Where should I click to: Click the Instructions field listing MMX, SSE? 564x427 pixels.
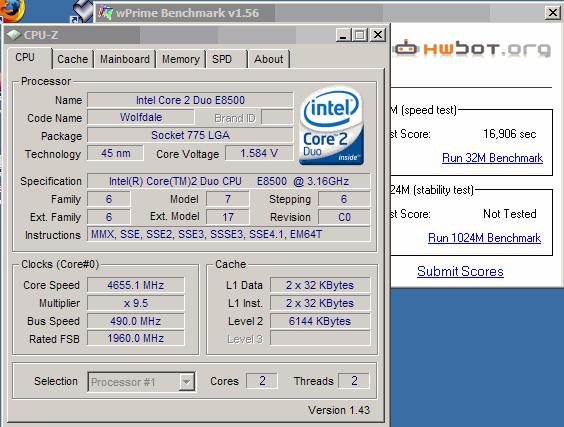pyautogui.click(x=229, y=235)
